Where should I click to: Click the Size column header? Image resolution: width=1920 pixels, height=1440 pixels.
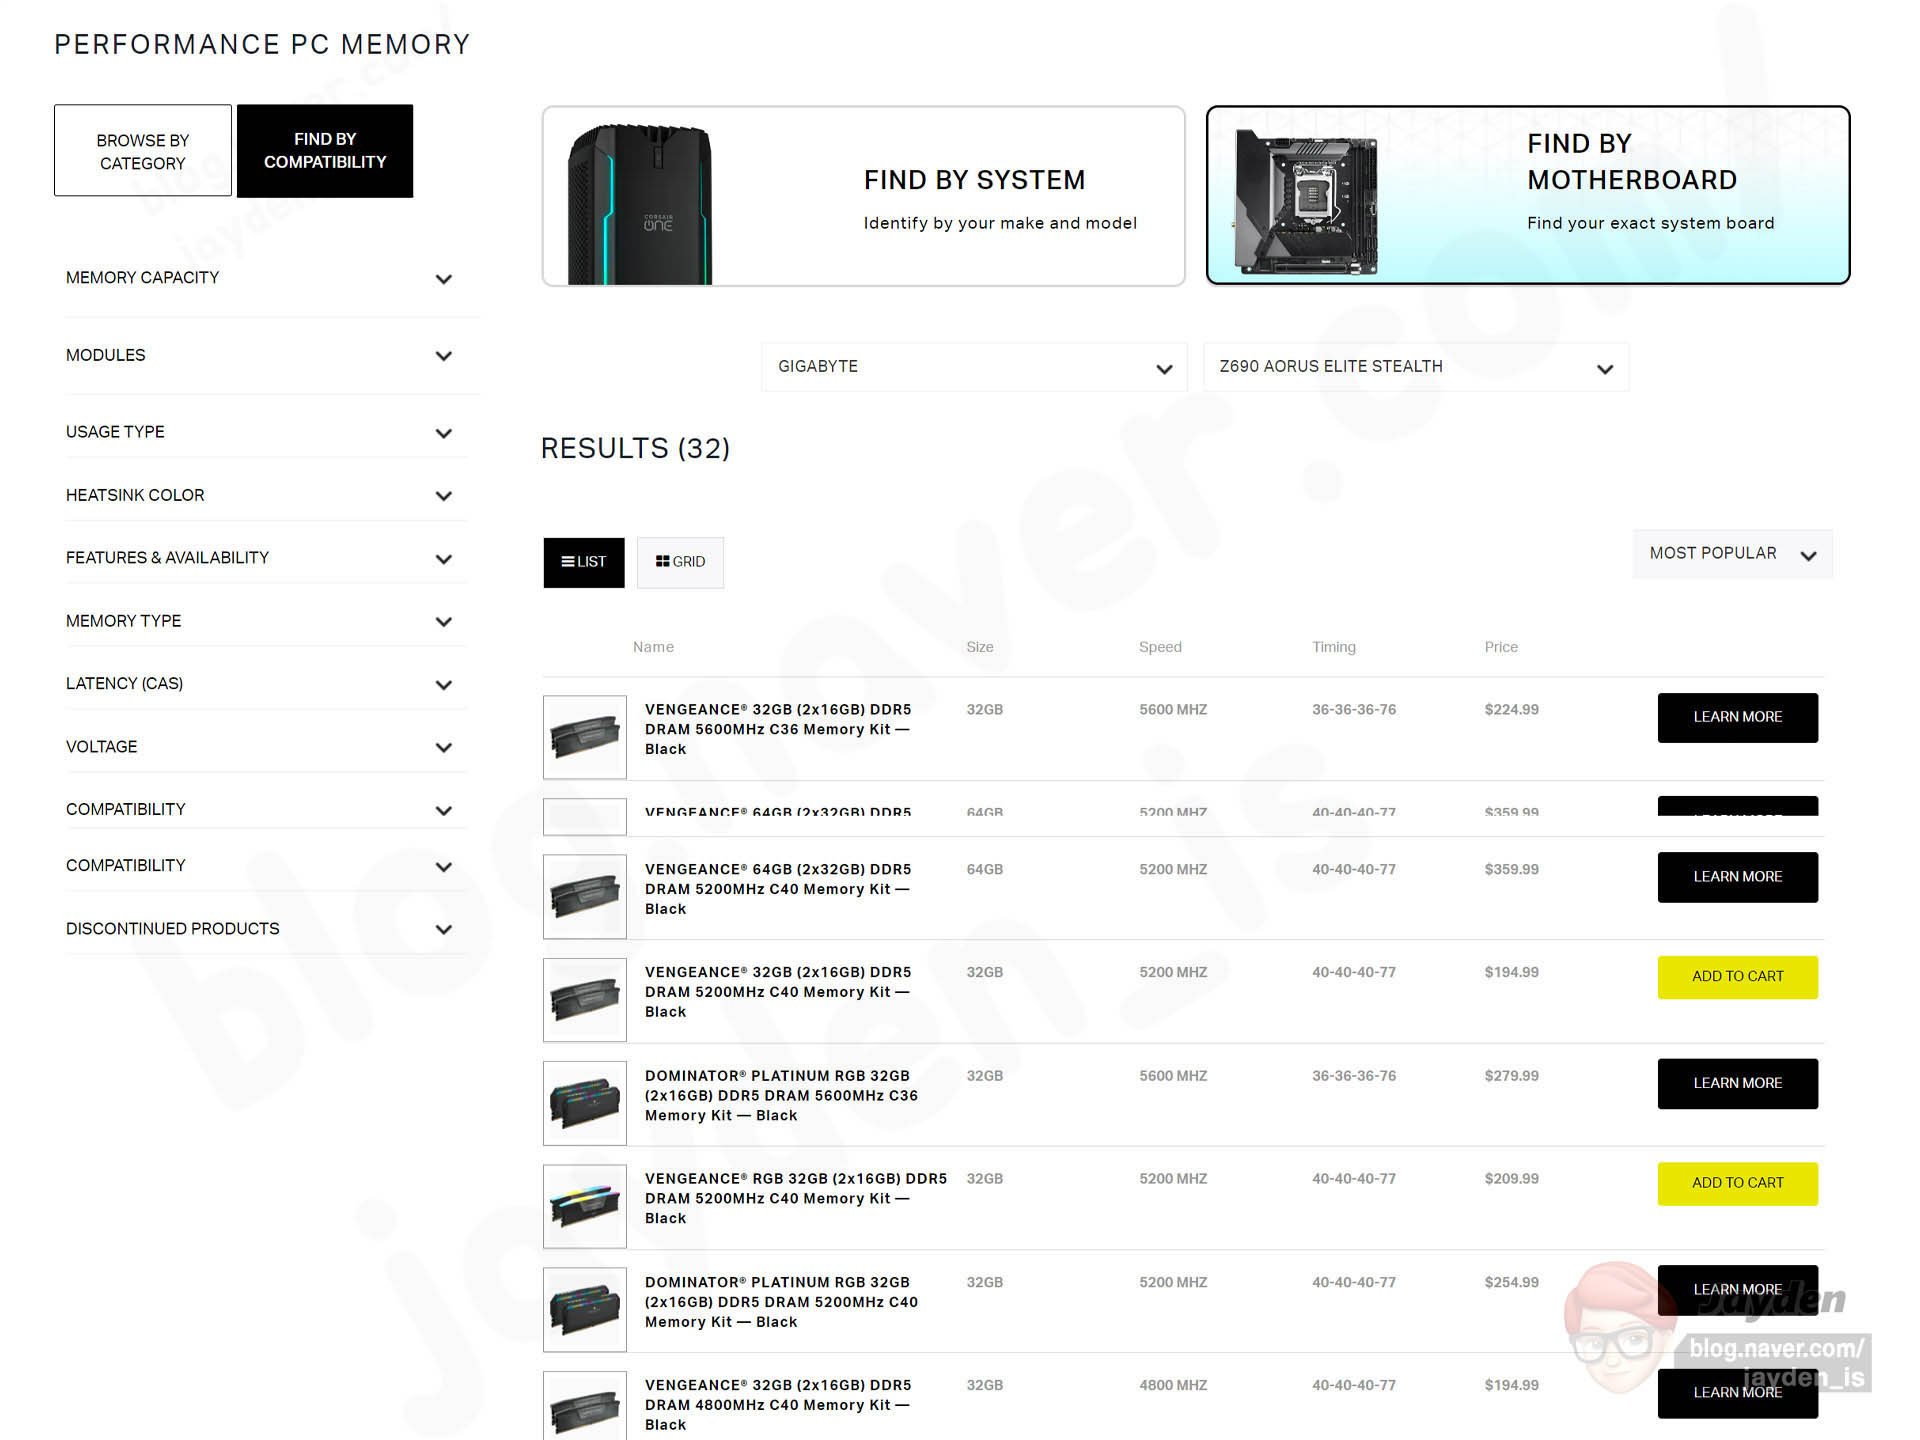tap(980, 647)
